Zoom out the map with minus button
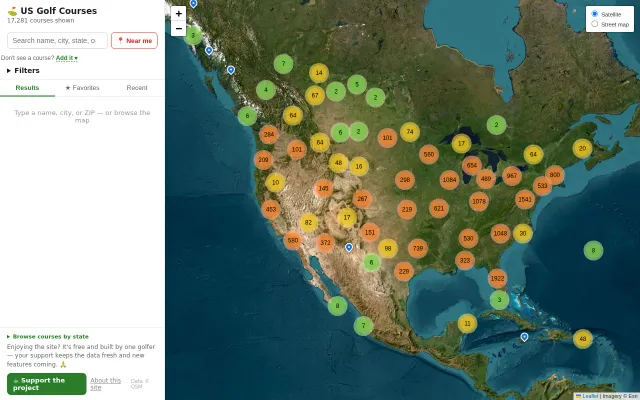 (x=178, y=29)
